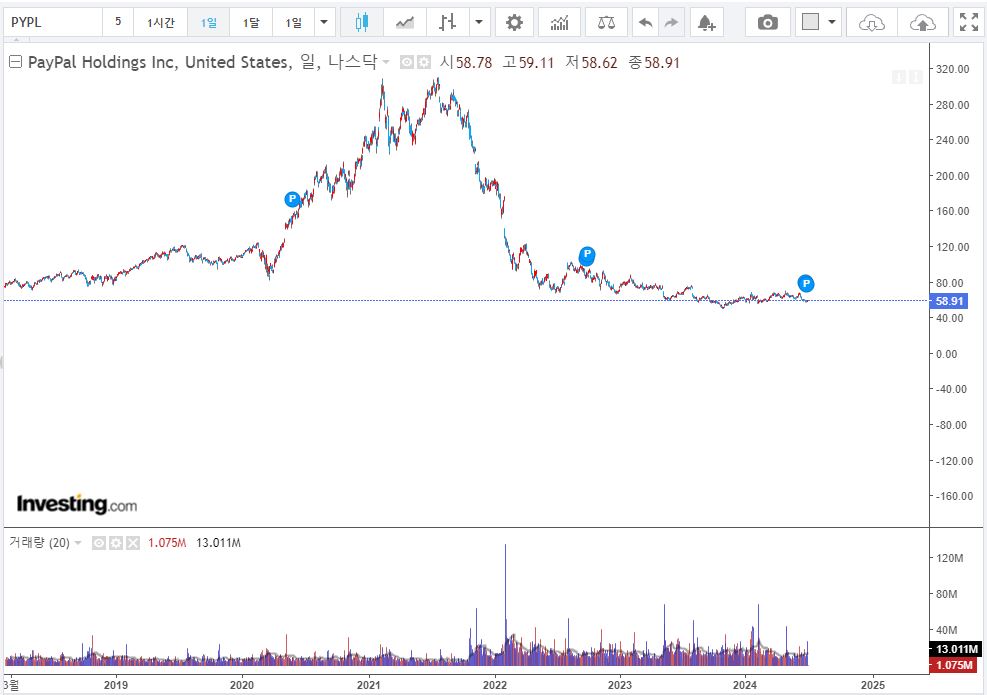This screenshot has width=987, height=695.
Task: Click the 2021 label on the time axis
Action: pyautogui.click(x=368, y=685)
